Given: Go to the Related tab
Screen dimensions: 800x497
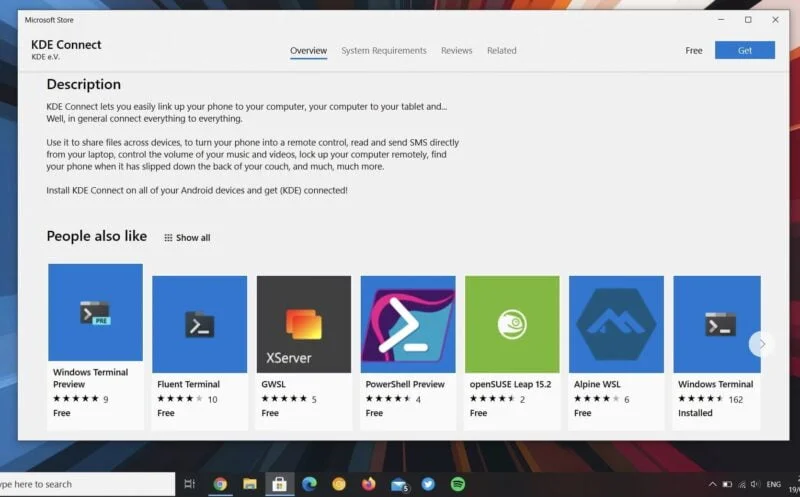Looking at the screenshot, I should click(x=502, y=51).
